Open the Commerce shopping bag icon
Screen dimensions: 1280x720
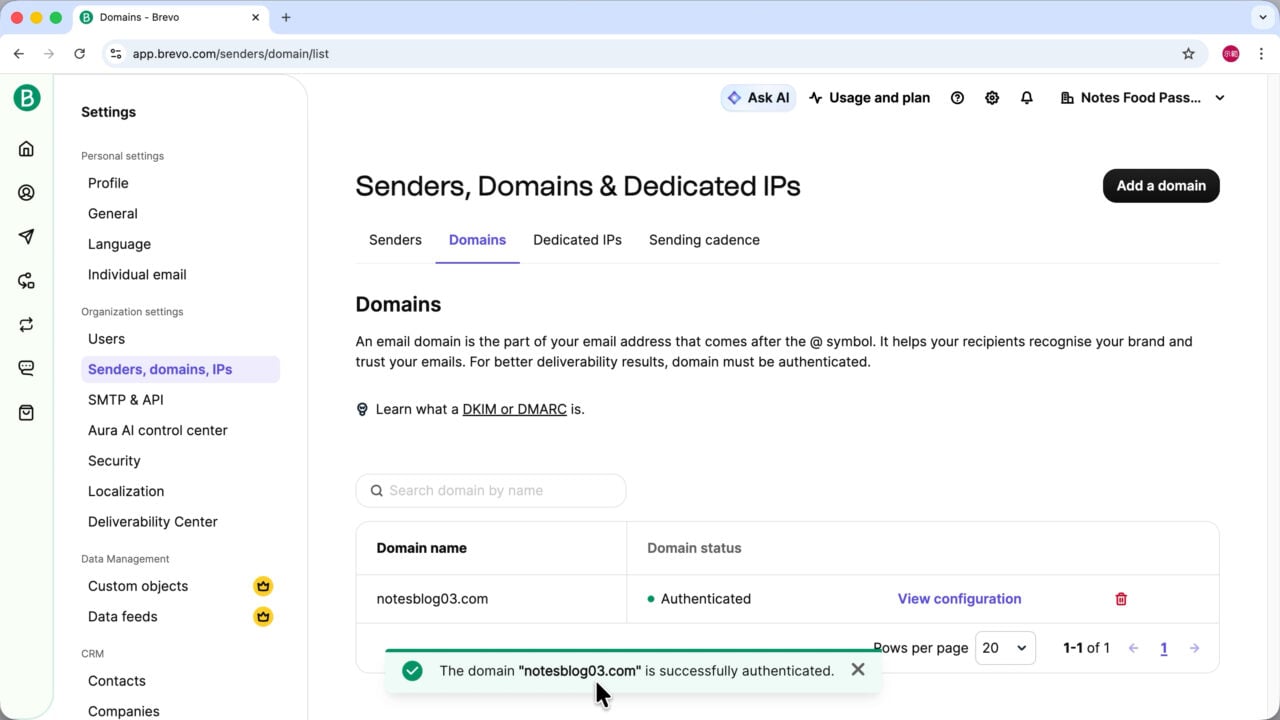click(x=27, y=412)
